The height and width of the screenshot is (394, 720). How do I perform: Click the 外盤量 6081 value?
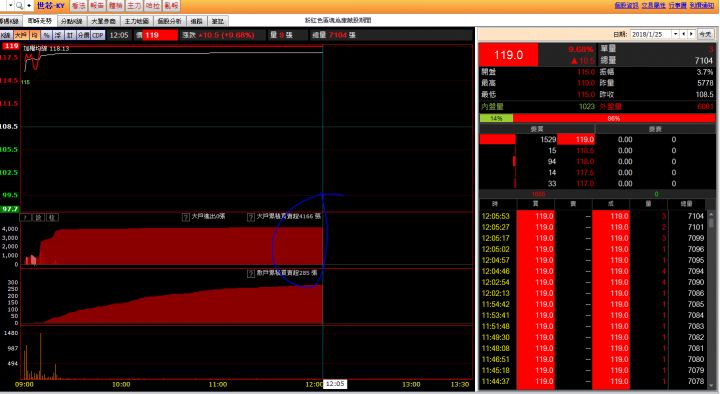point(705,107)
